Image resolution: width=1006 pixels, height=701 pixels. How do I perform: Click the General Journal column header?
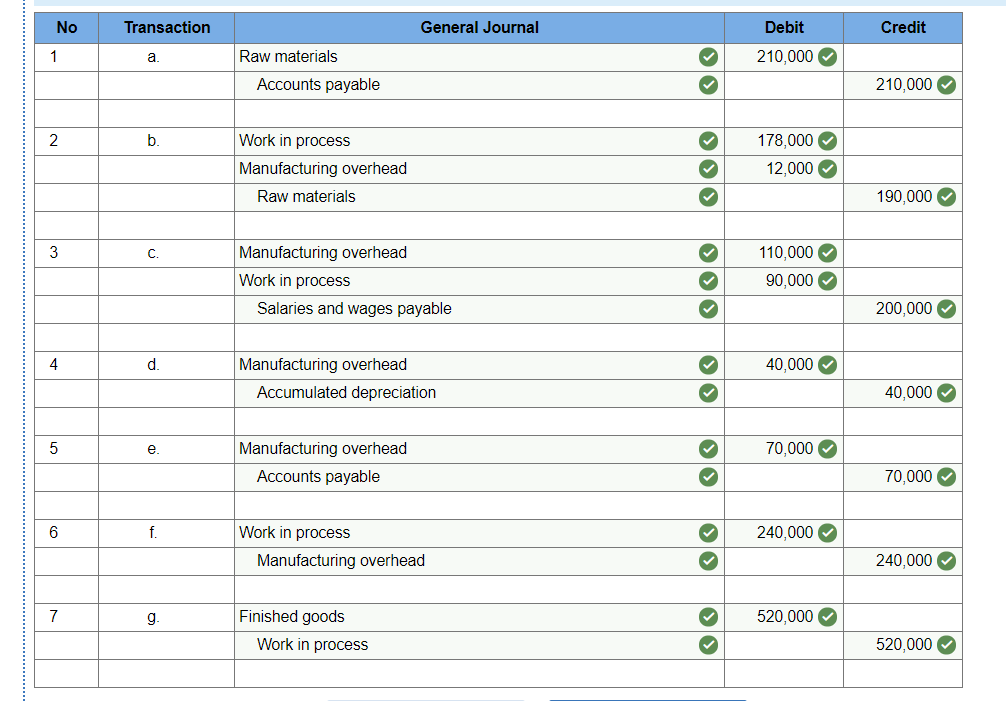(479, 28)
